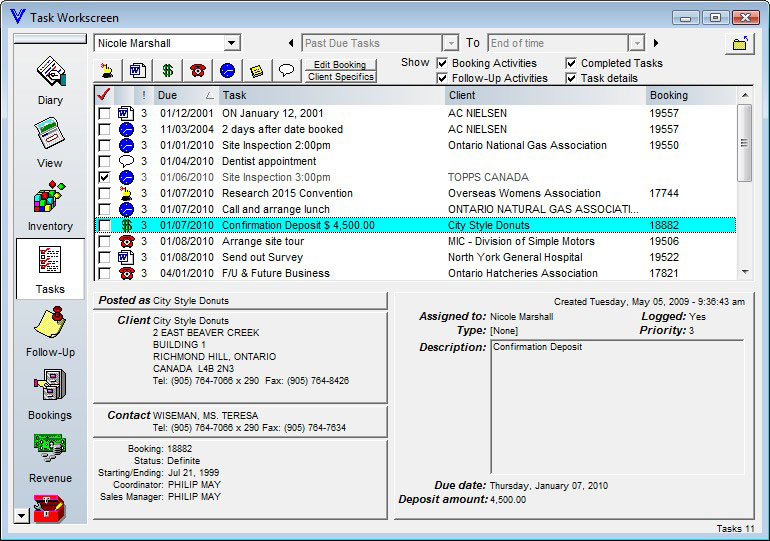Click the Booking column header

(x=690, y=95)
